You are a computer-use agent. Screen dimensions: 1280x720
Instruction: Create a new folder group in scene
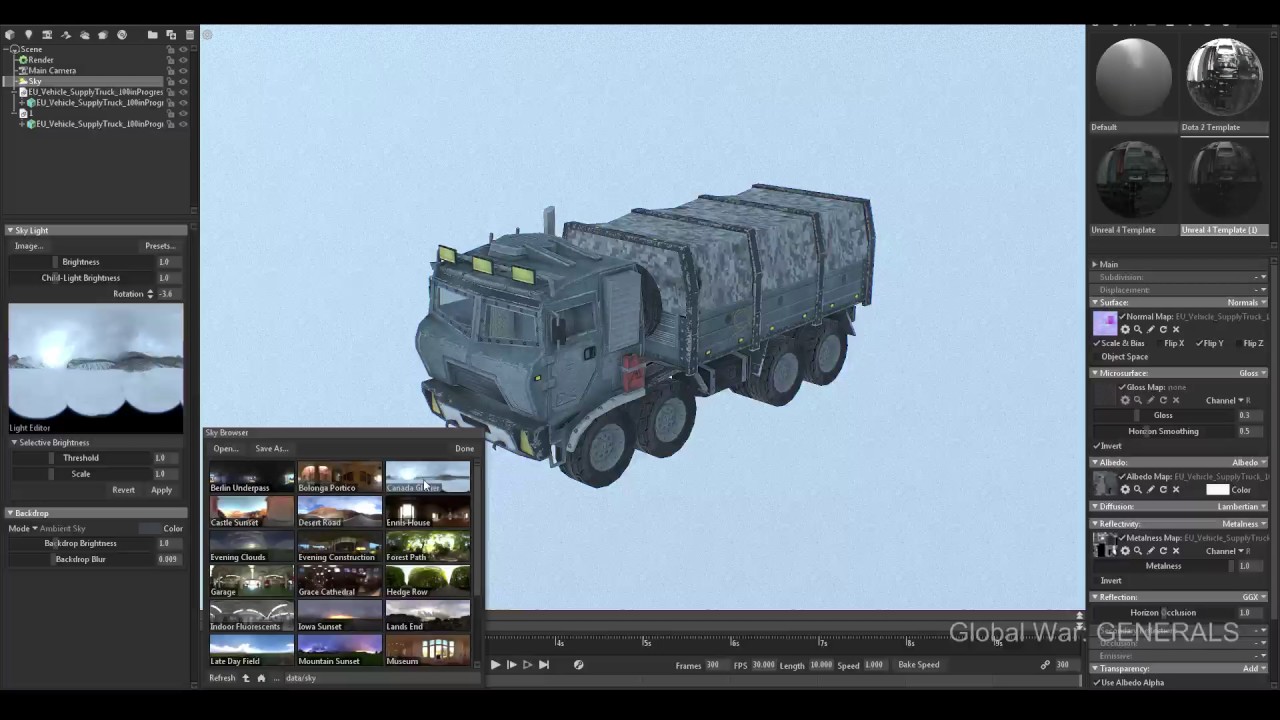pos(152,35)
